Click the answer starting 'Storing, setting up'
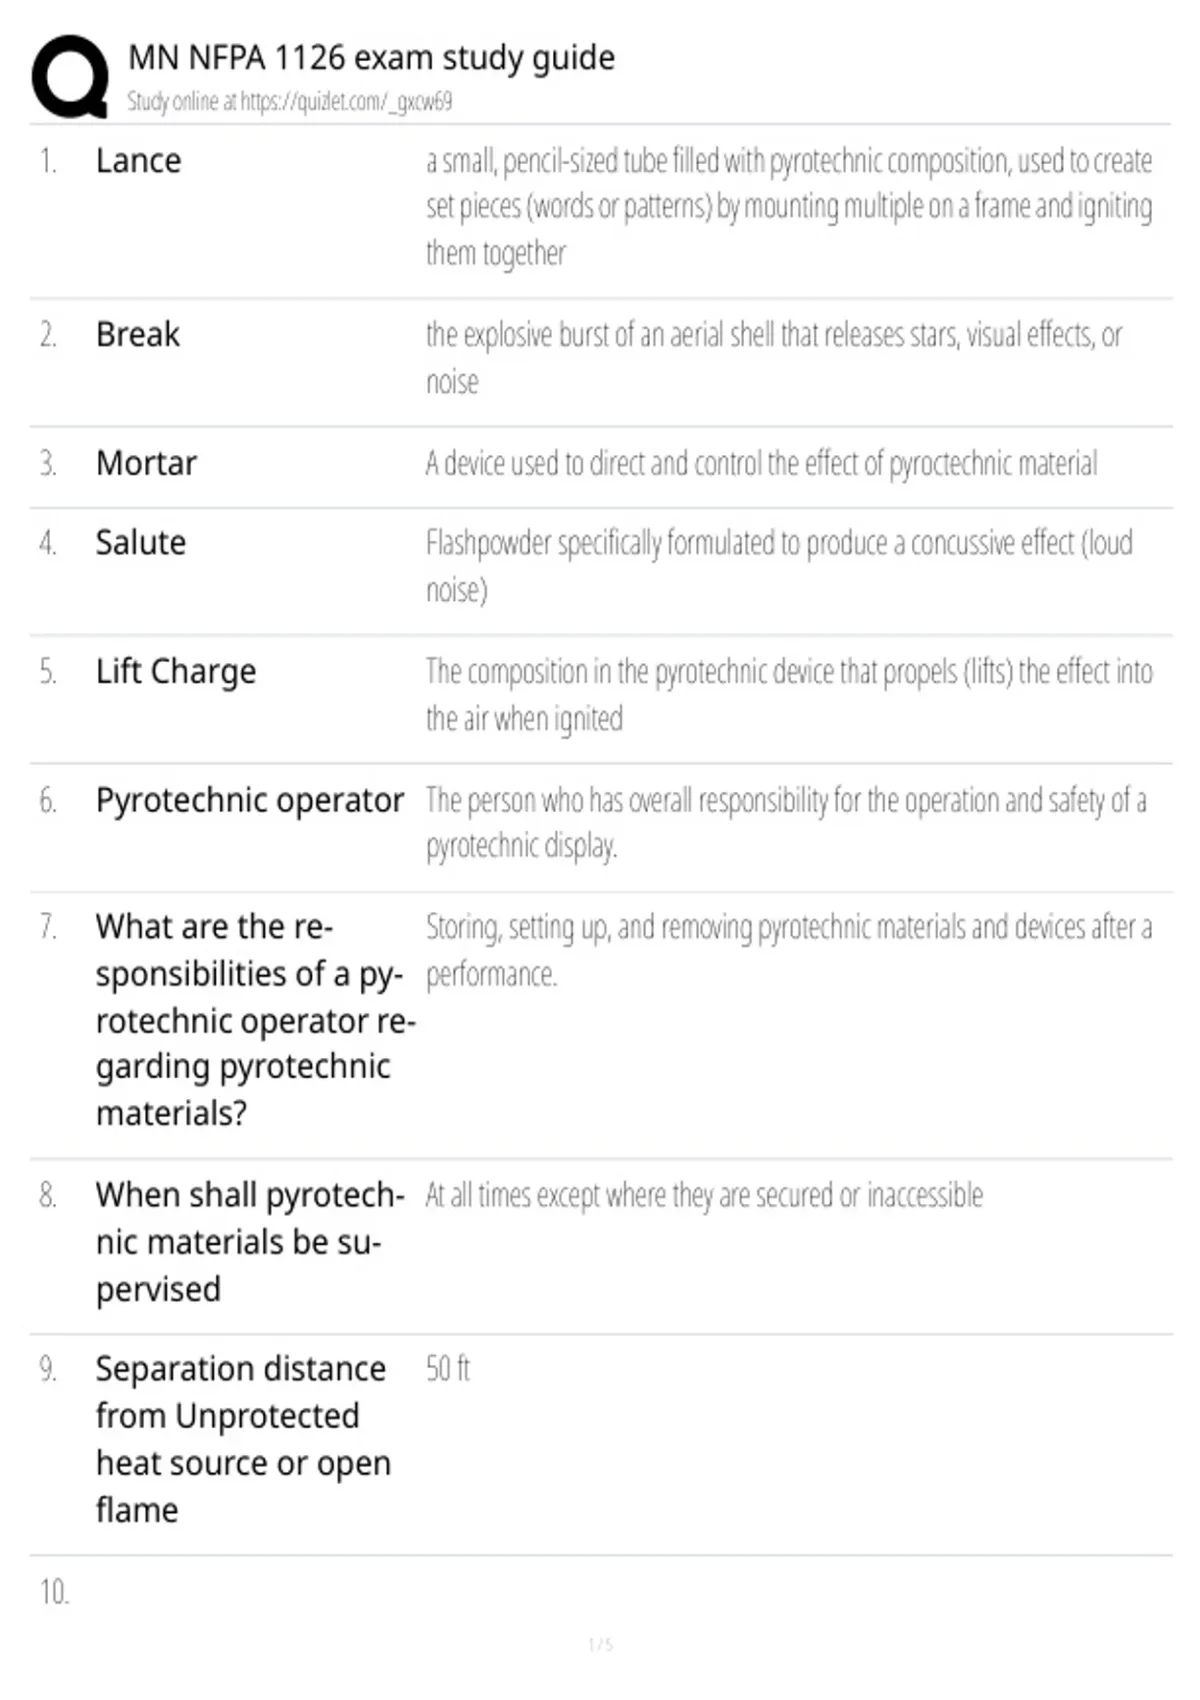The image size is (1200, 1700). [789, 950]
